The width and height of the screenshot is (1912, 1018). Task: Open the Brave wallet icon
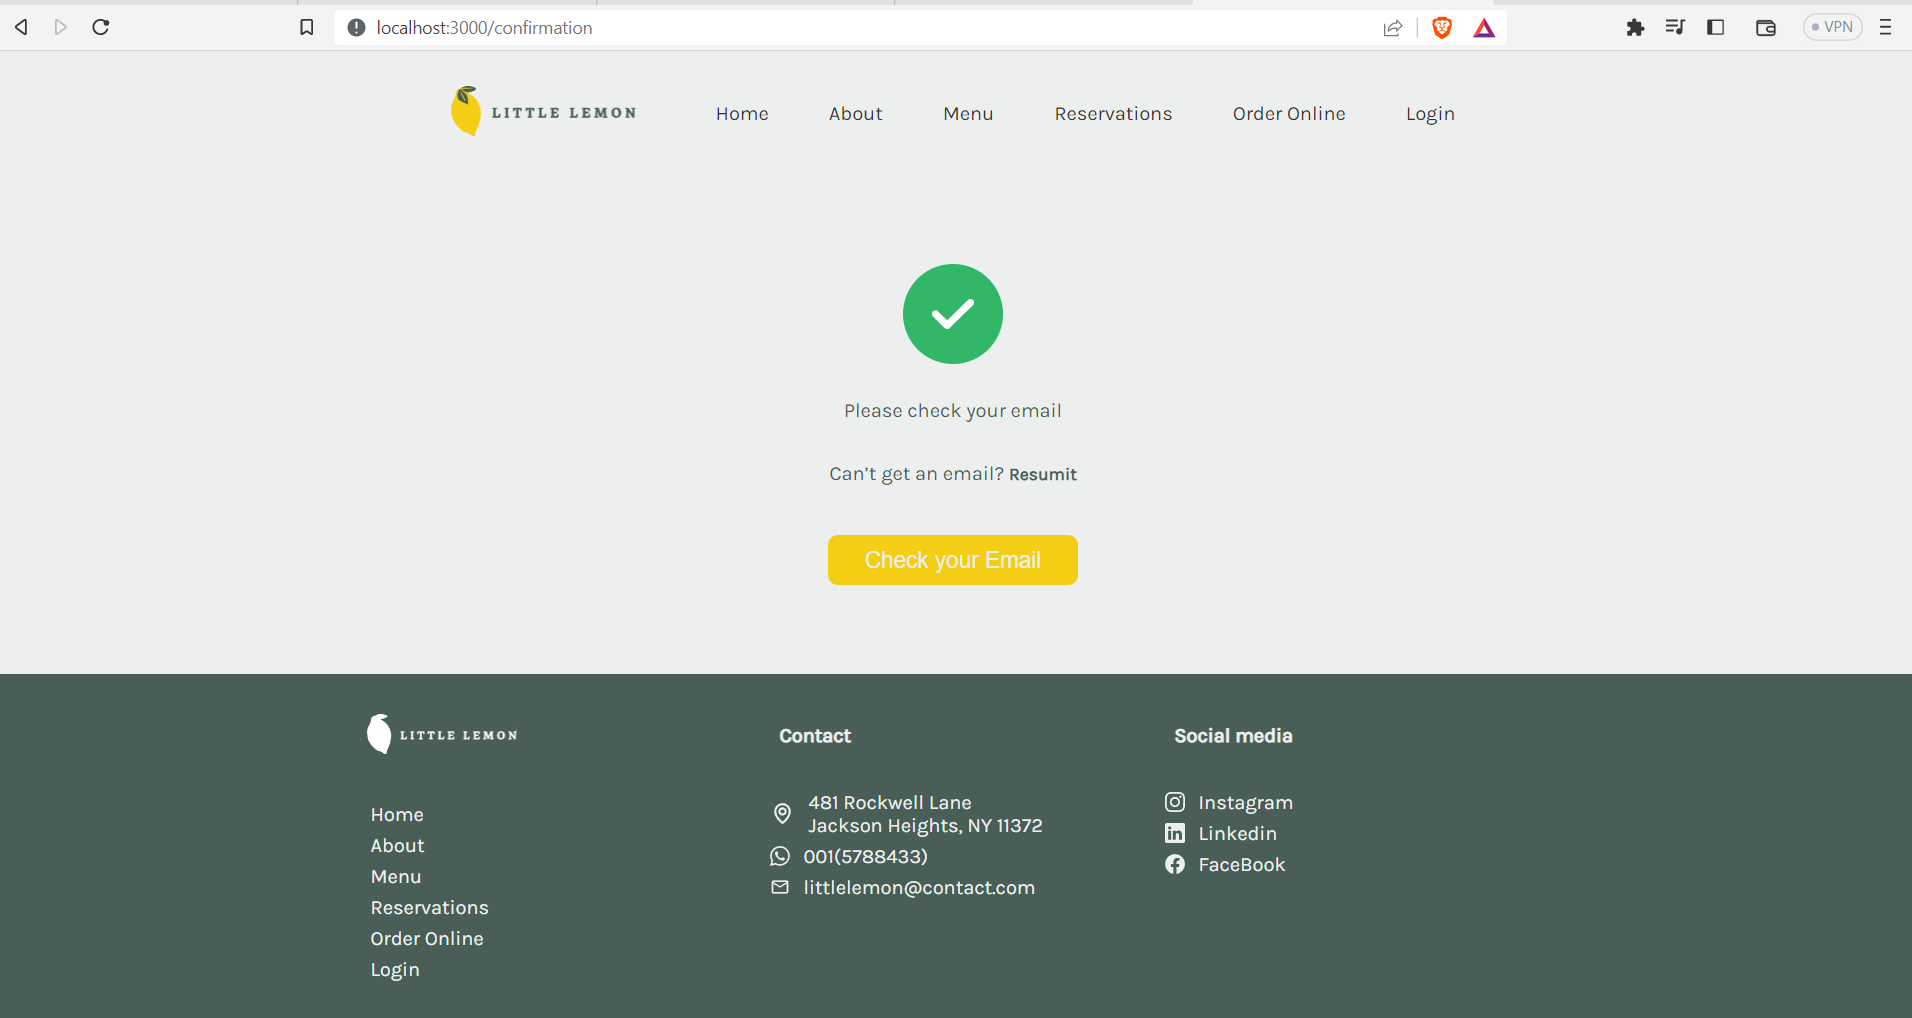[x=1765, y=28]
